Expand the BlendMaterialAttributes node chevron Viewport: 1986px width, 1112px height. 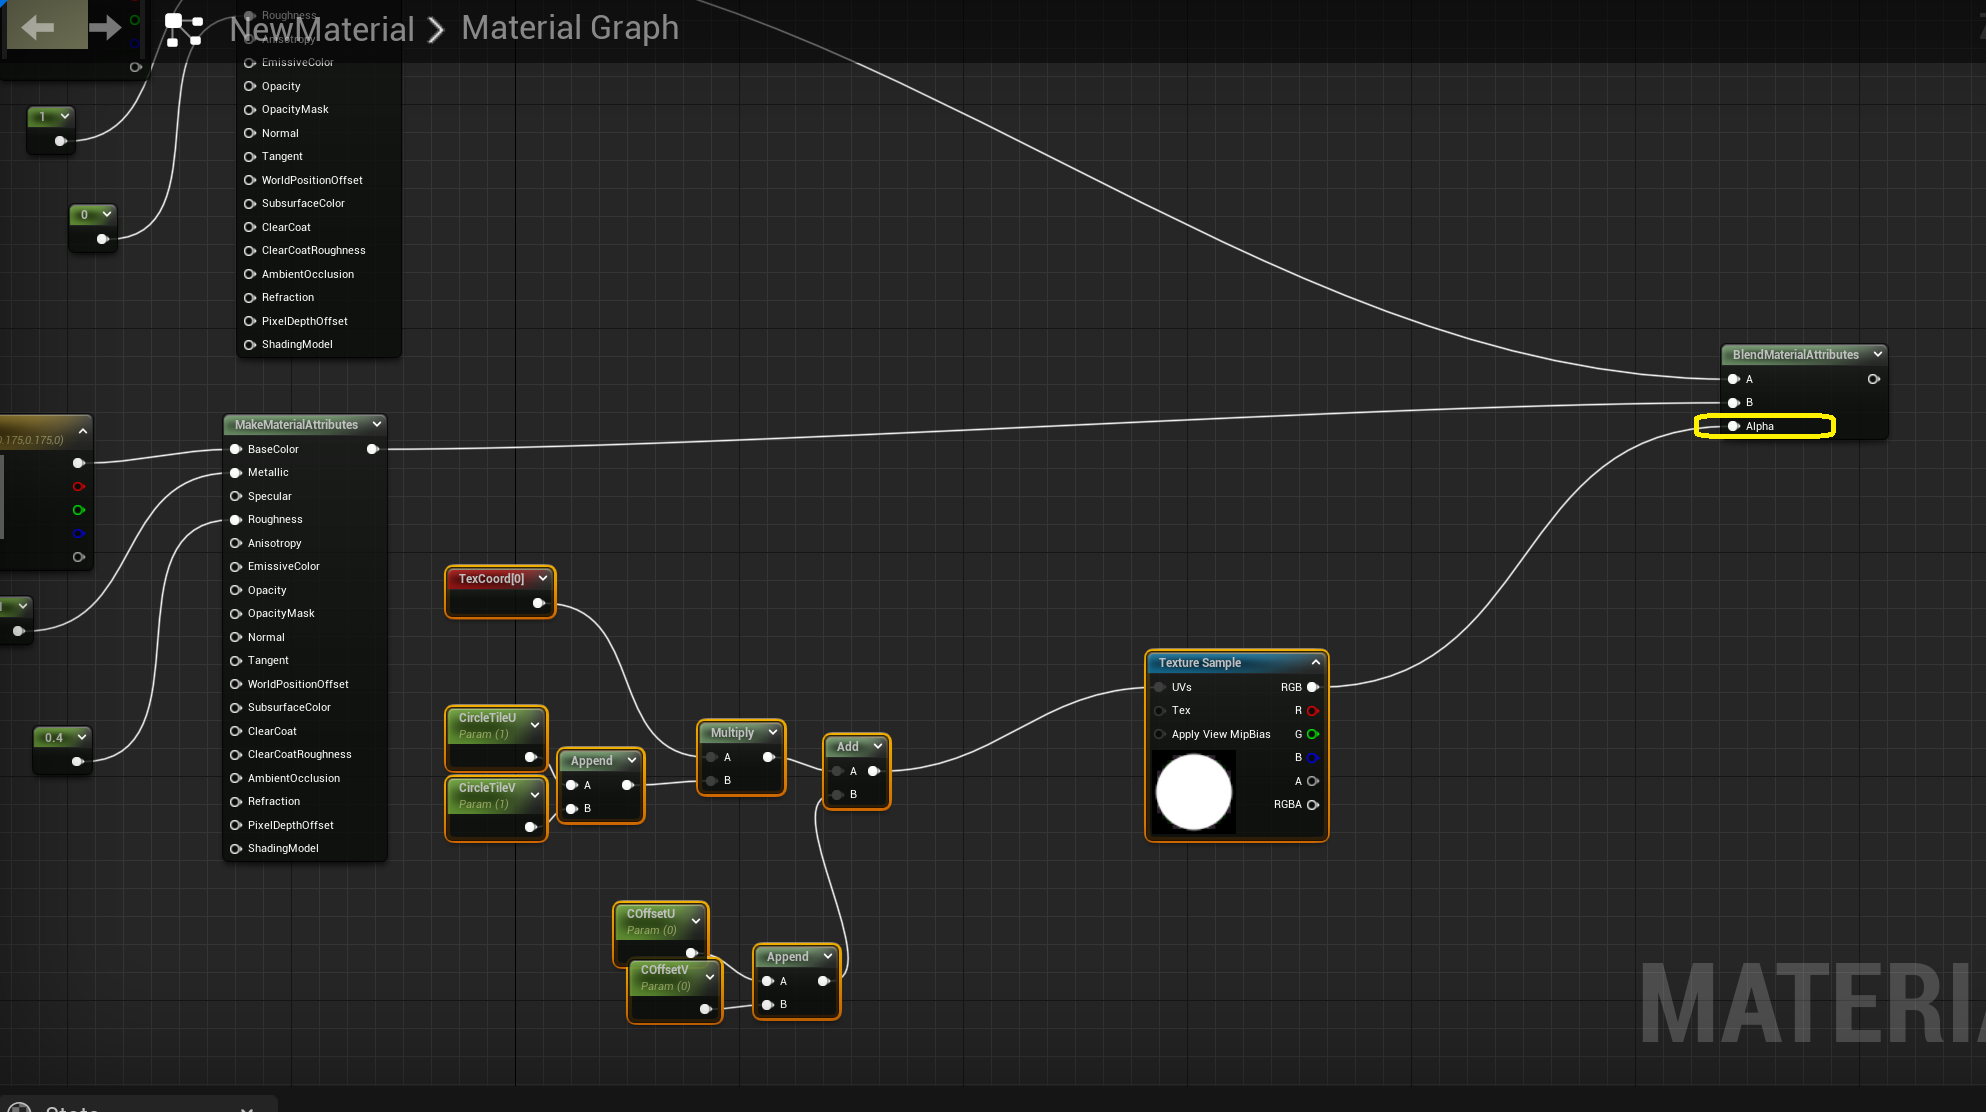(x=1877, y=354)
